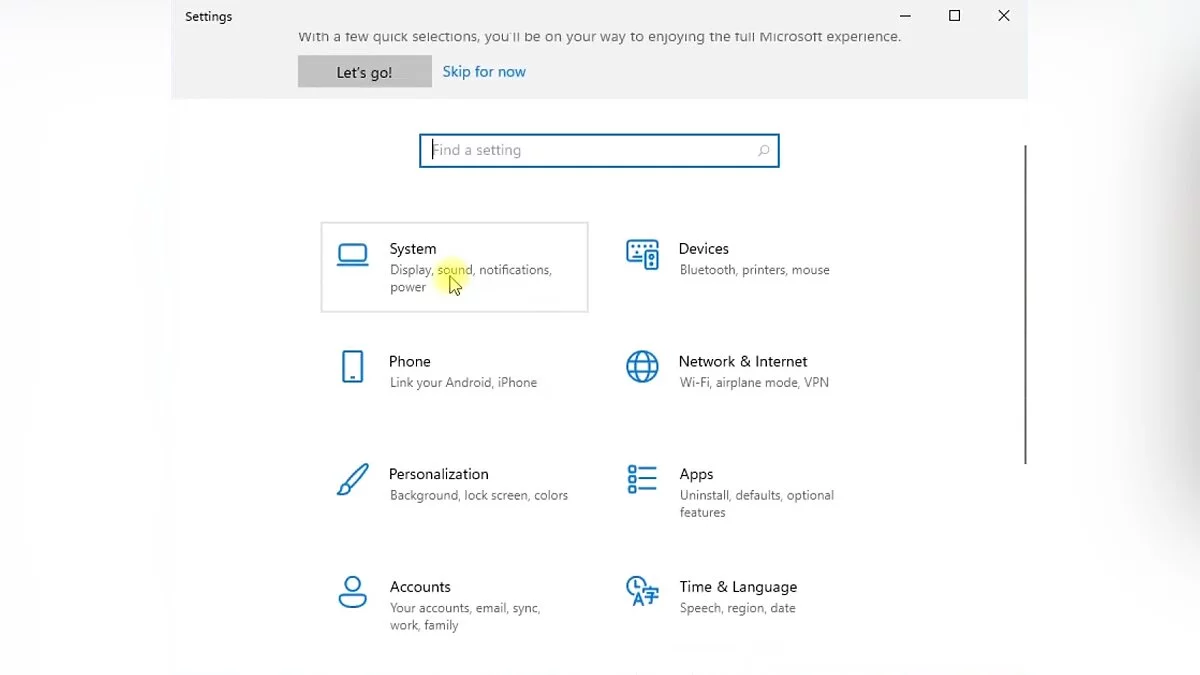The height and width of the screenshot is (675, 1200).
Task: Select the Network & Internet title text
Action: tap(743, 362)
